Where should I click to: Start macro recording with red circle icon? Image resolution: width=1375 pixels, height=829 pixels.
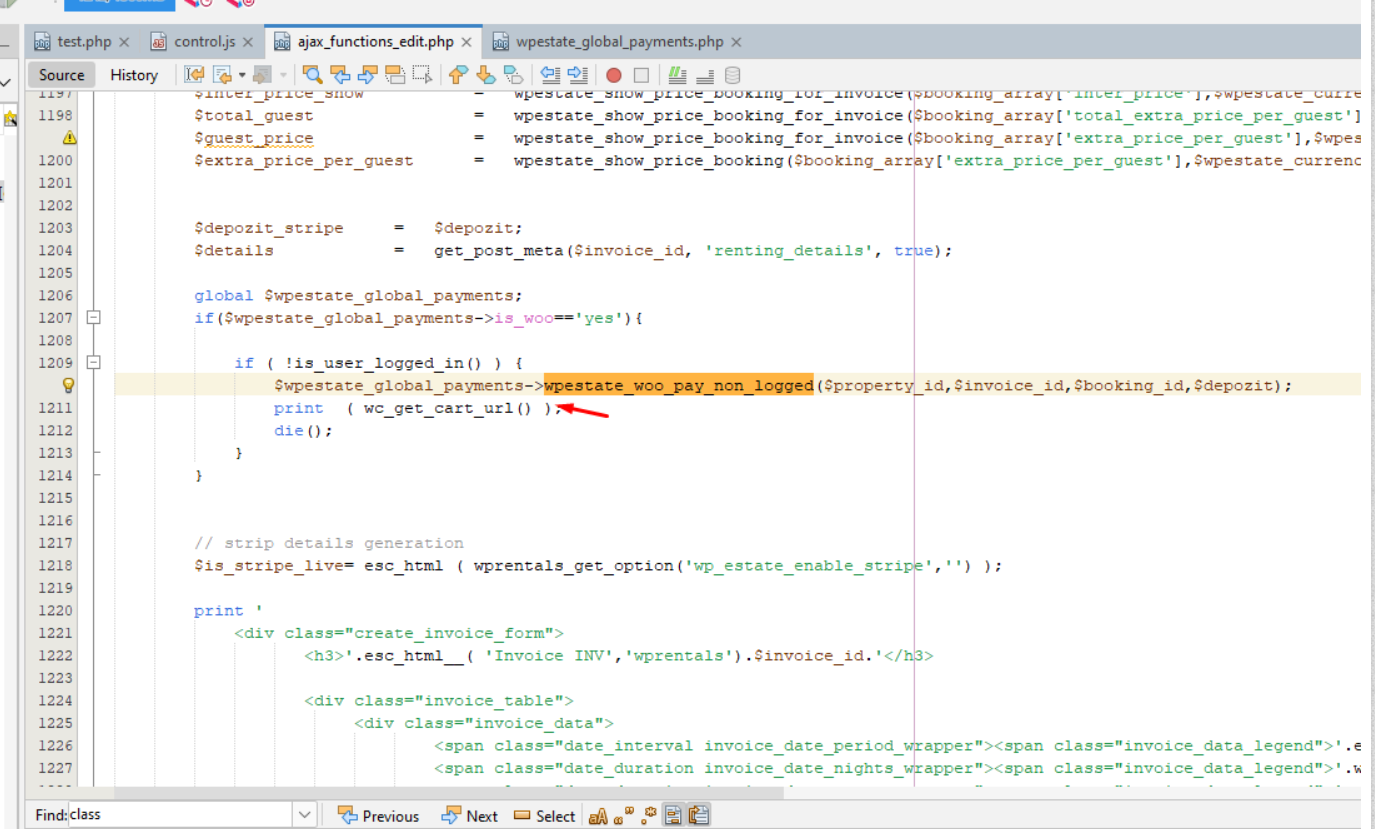[614, 75]
